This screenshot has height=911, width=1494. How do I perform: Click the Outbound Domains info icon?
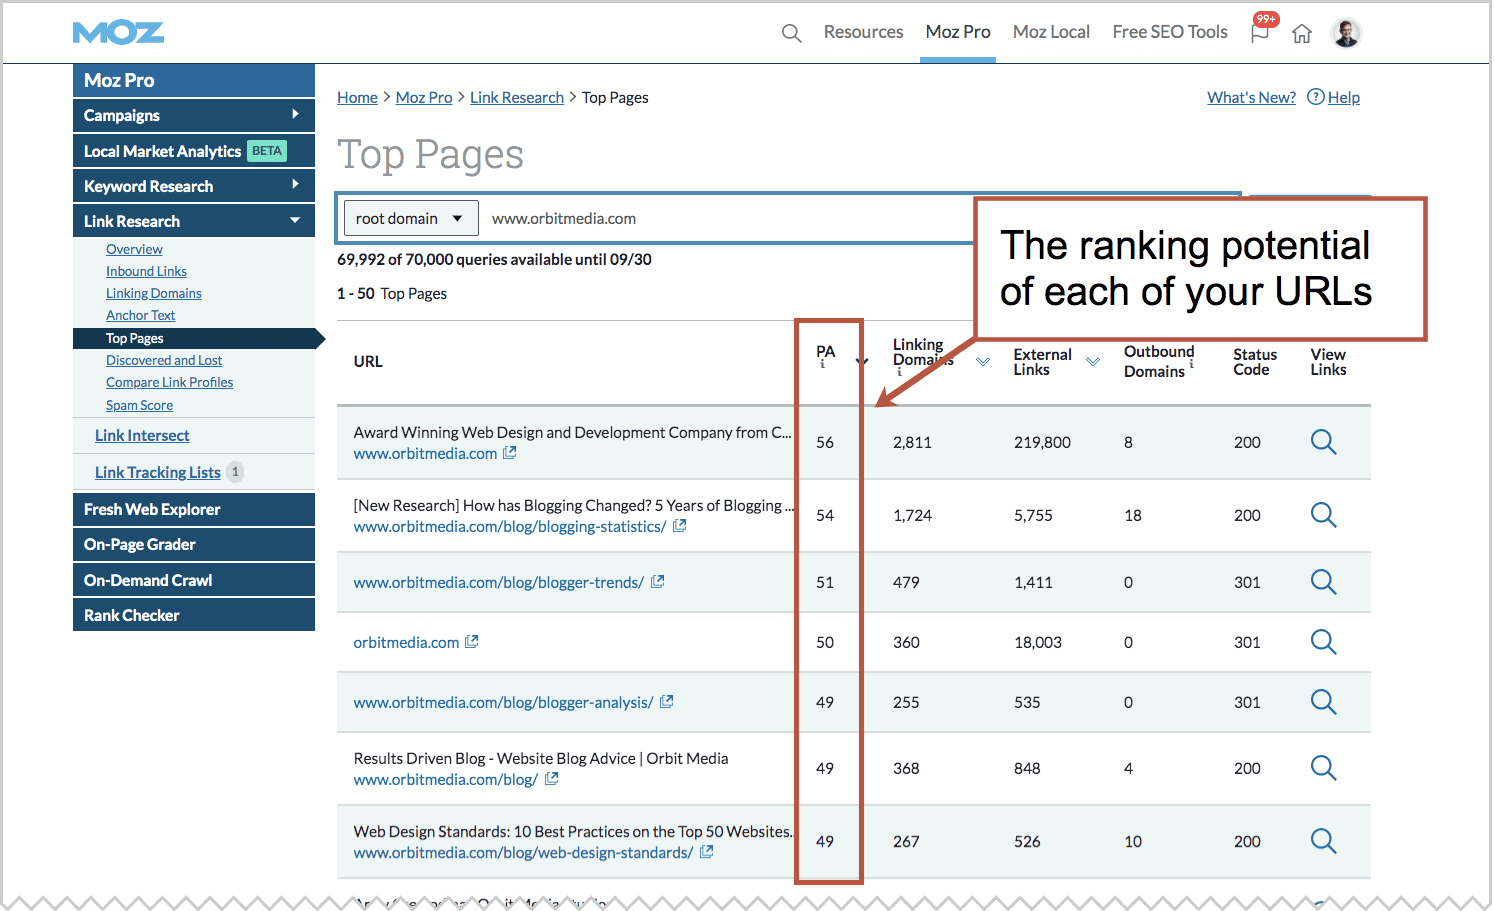click(1191, 365)
